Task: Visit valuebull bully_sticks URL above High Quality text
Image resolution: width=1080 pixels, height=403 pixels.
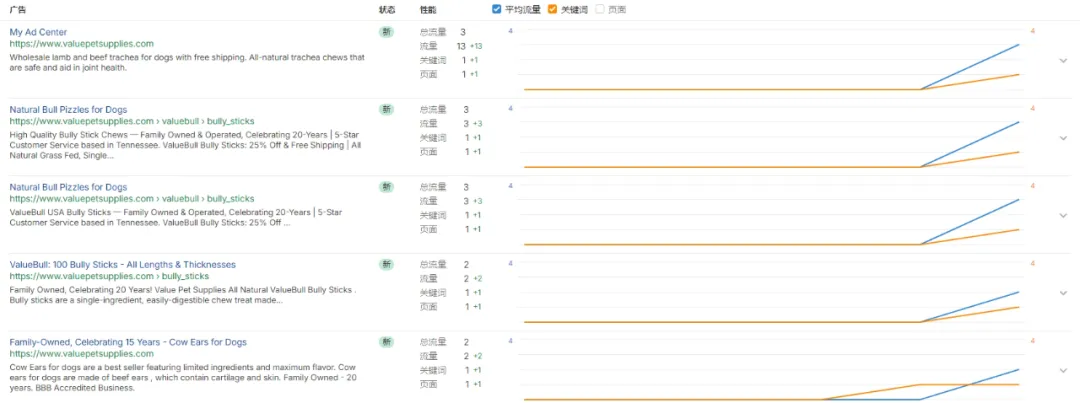Action: 132,121
